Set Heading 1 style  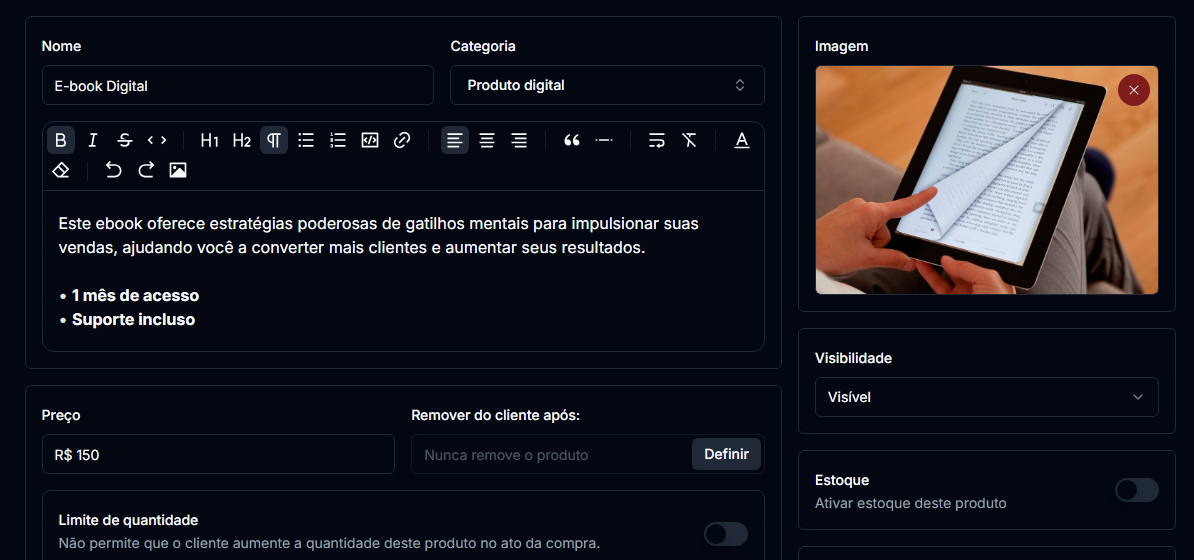tap(209, 140)
